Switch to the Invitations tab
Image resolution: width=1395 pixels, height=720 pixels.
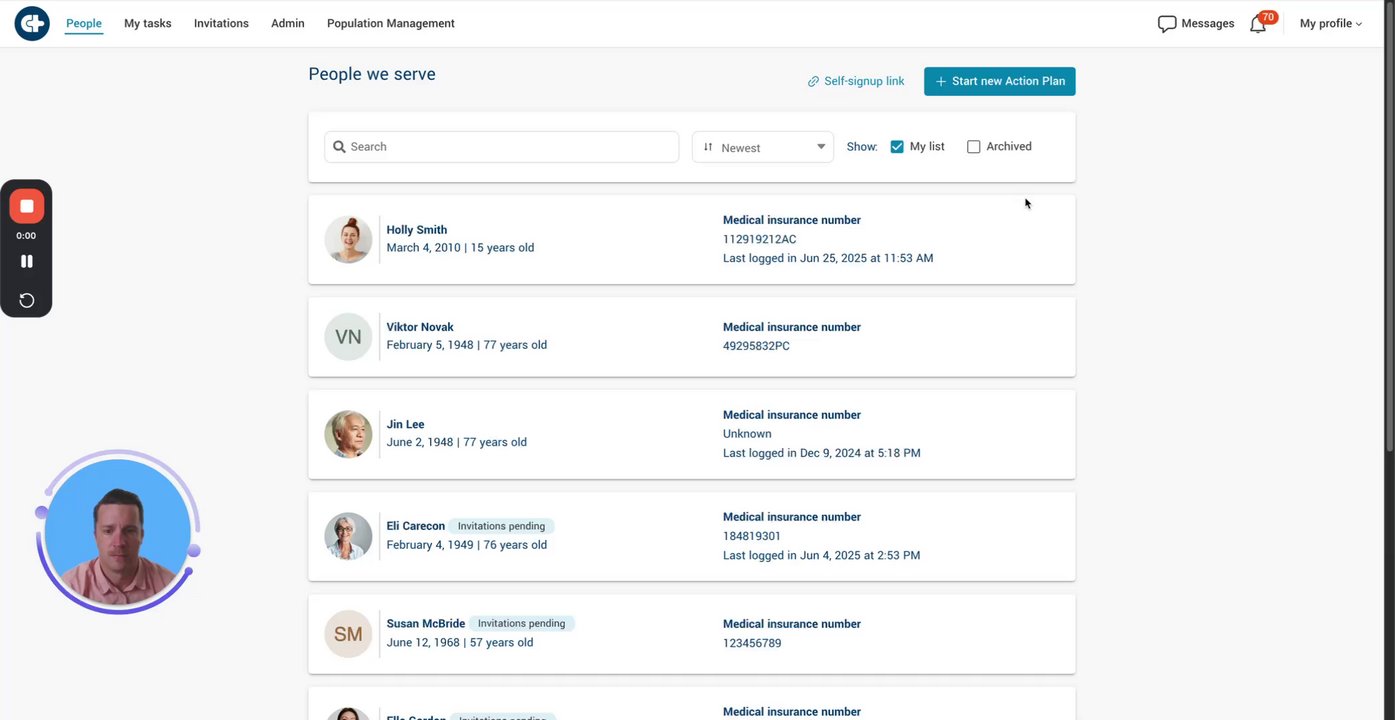[221, 24]
